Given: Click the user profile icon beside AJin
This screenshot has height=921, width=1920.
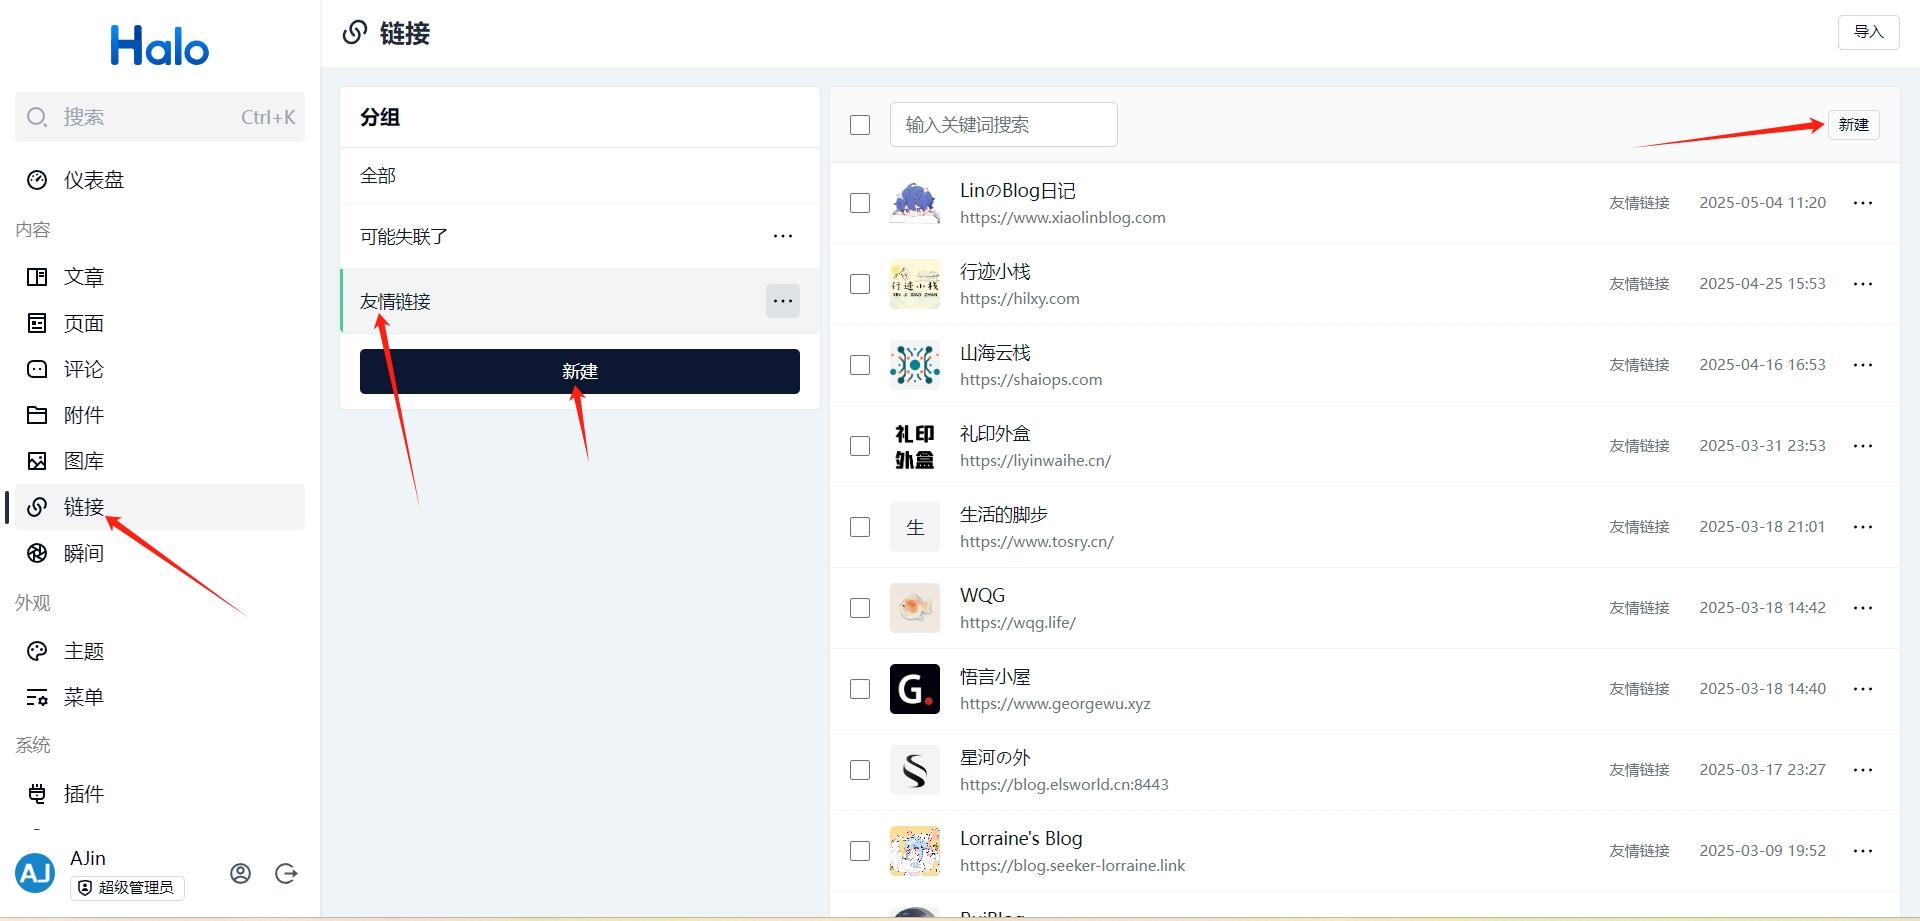Looking at the screenshot, I should click(x=240, y=873).
